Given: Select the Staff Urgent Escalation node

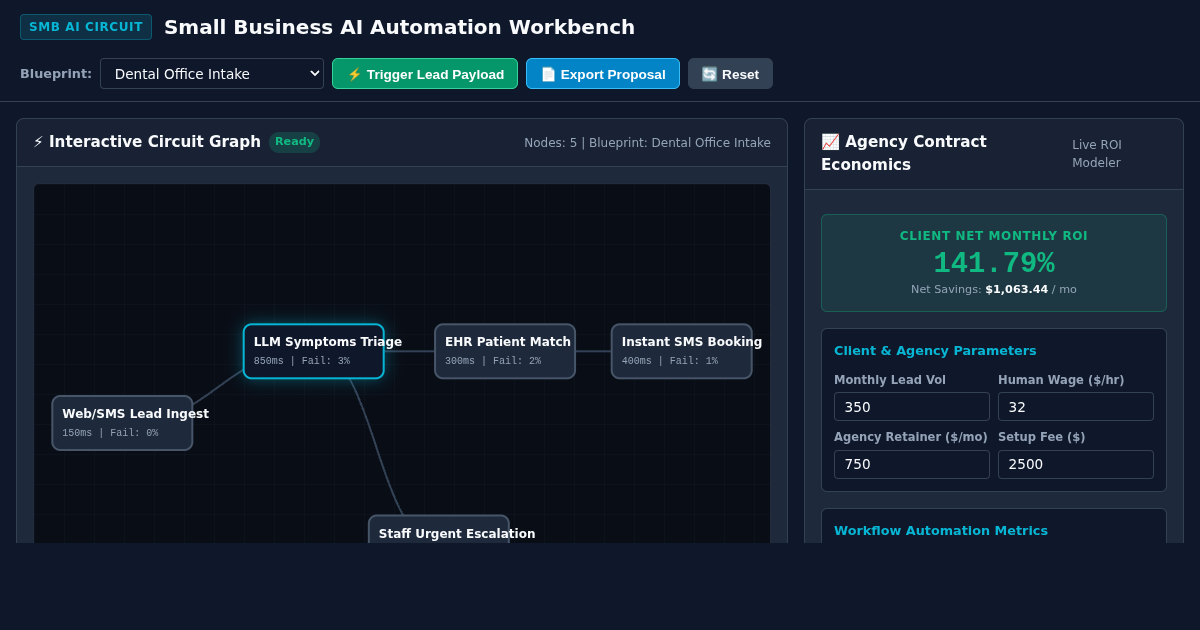Looking at the screenshot, I should tap(439, 530).
